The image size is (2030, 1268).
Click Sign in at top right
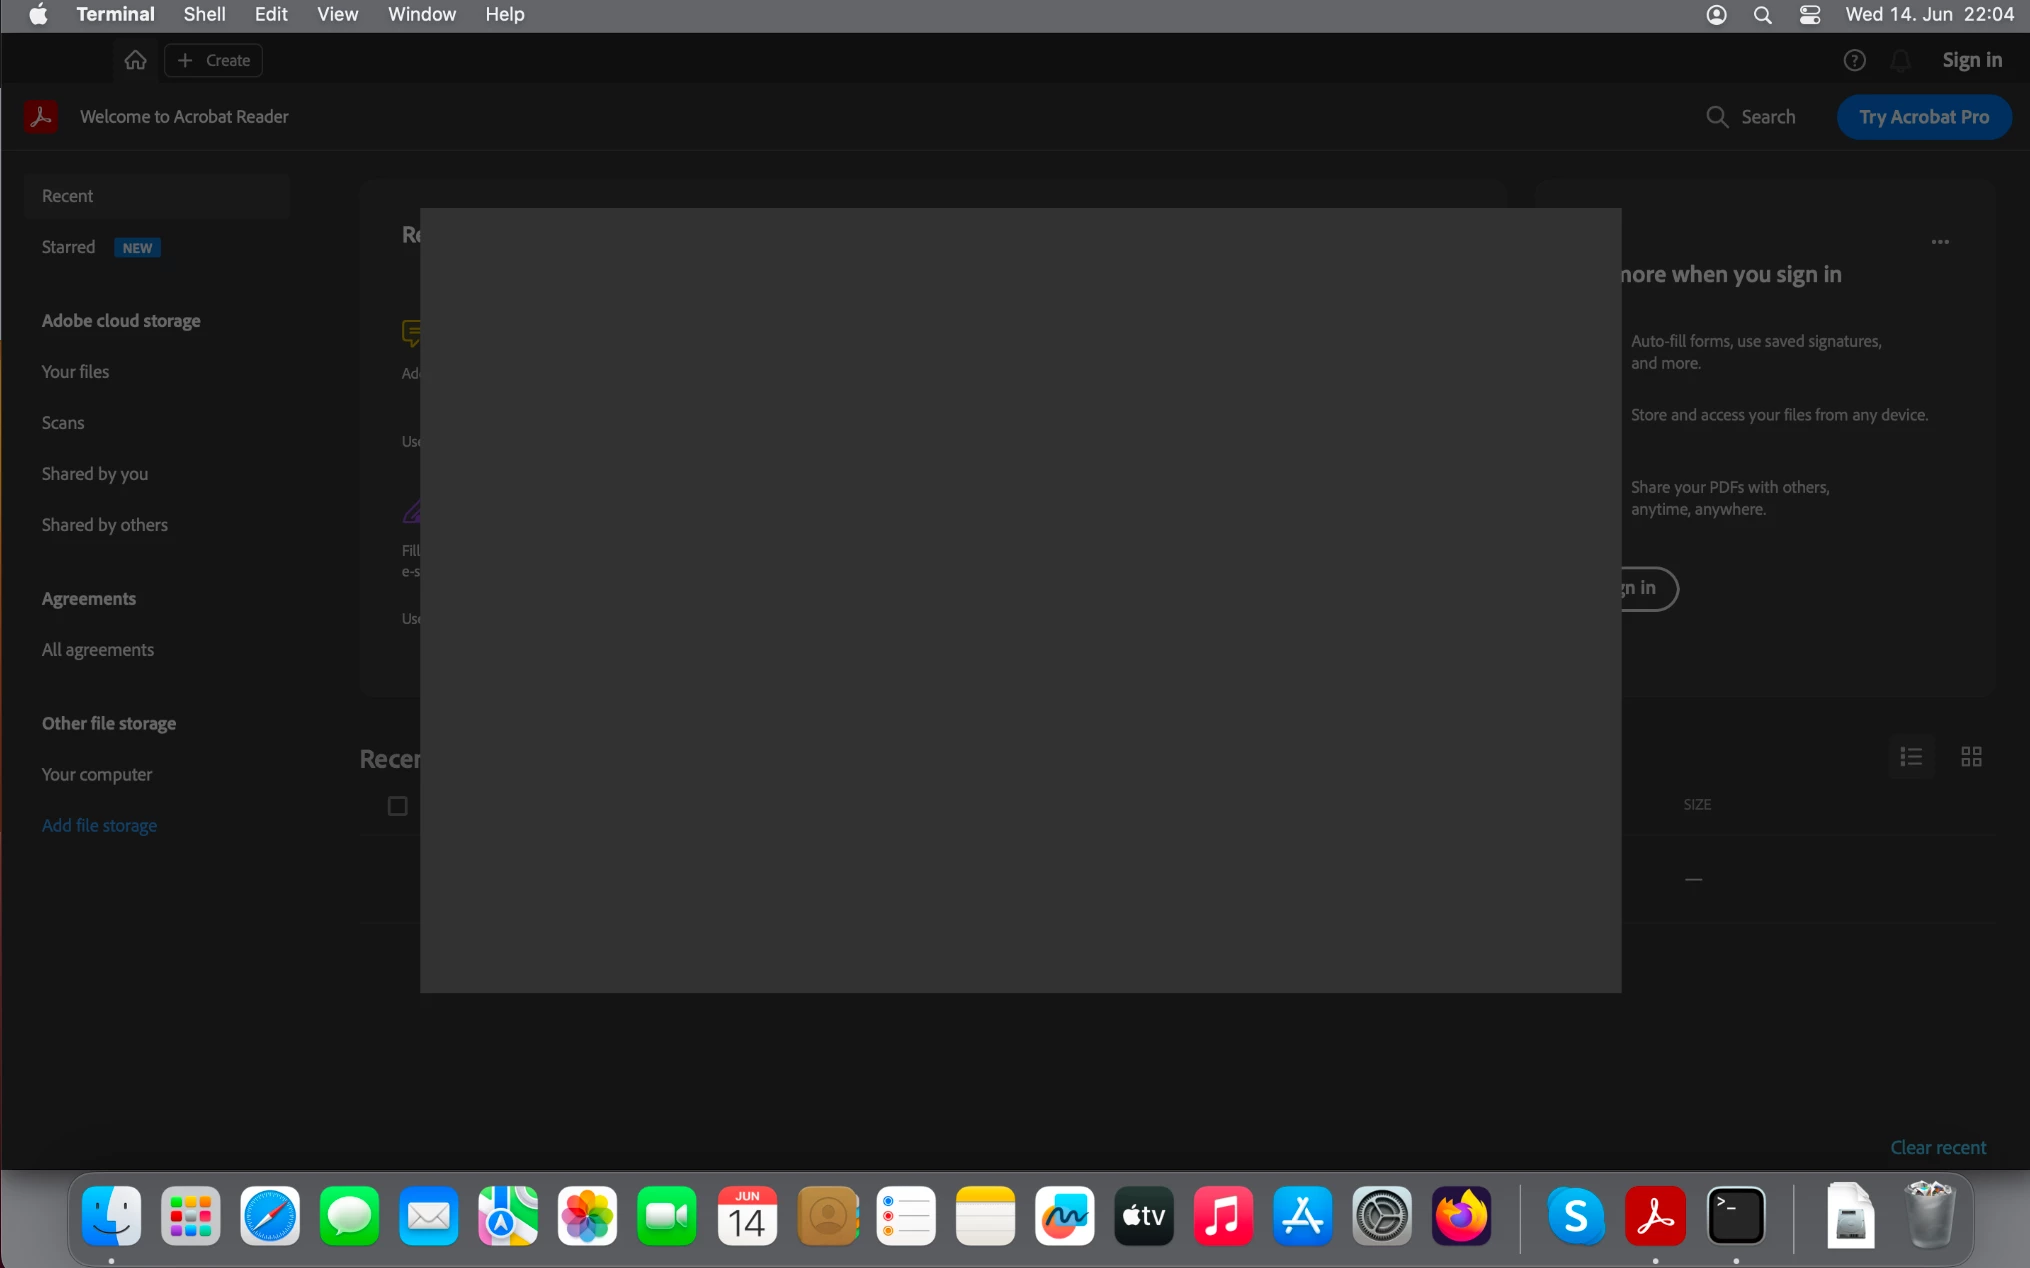pyautogui.click(x=1971, y=60)
